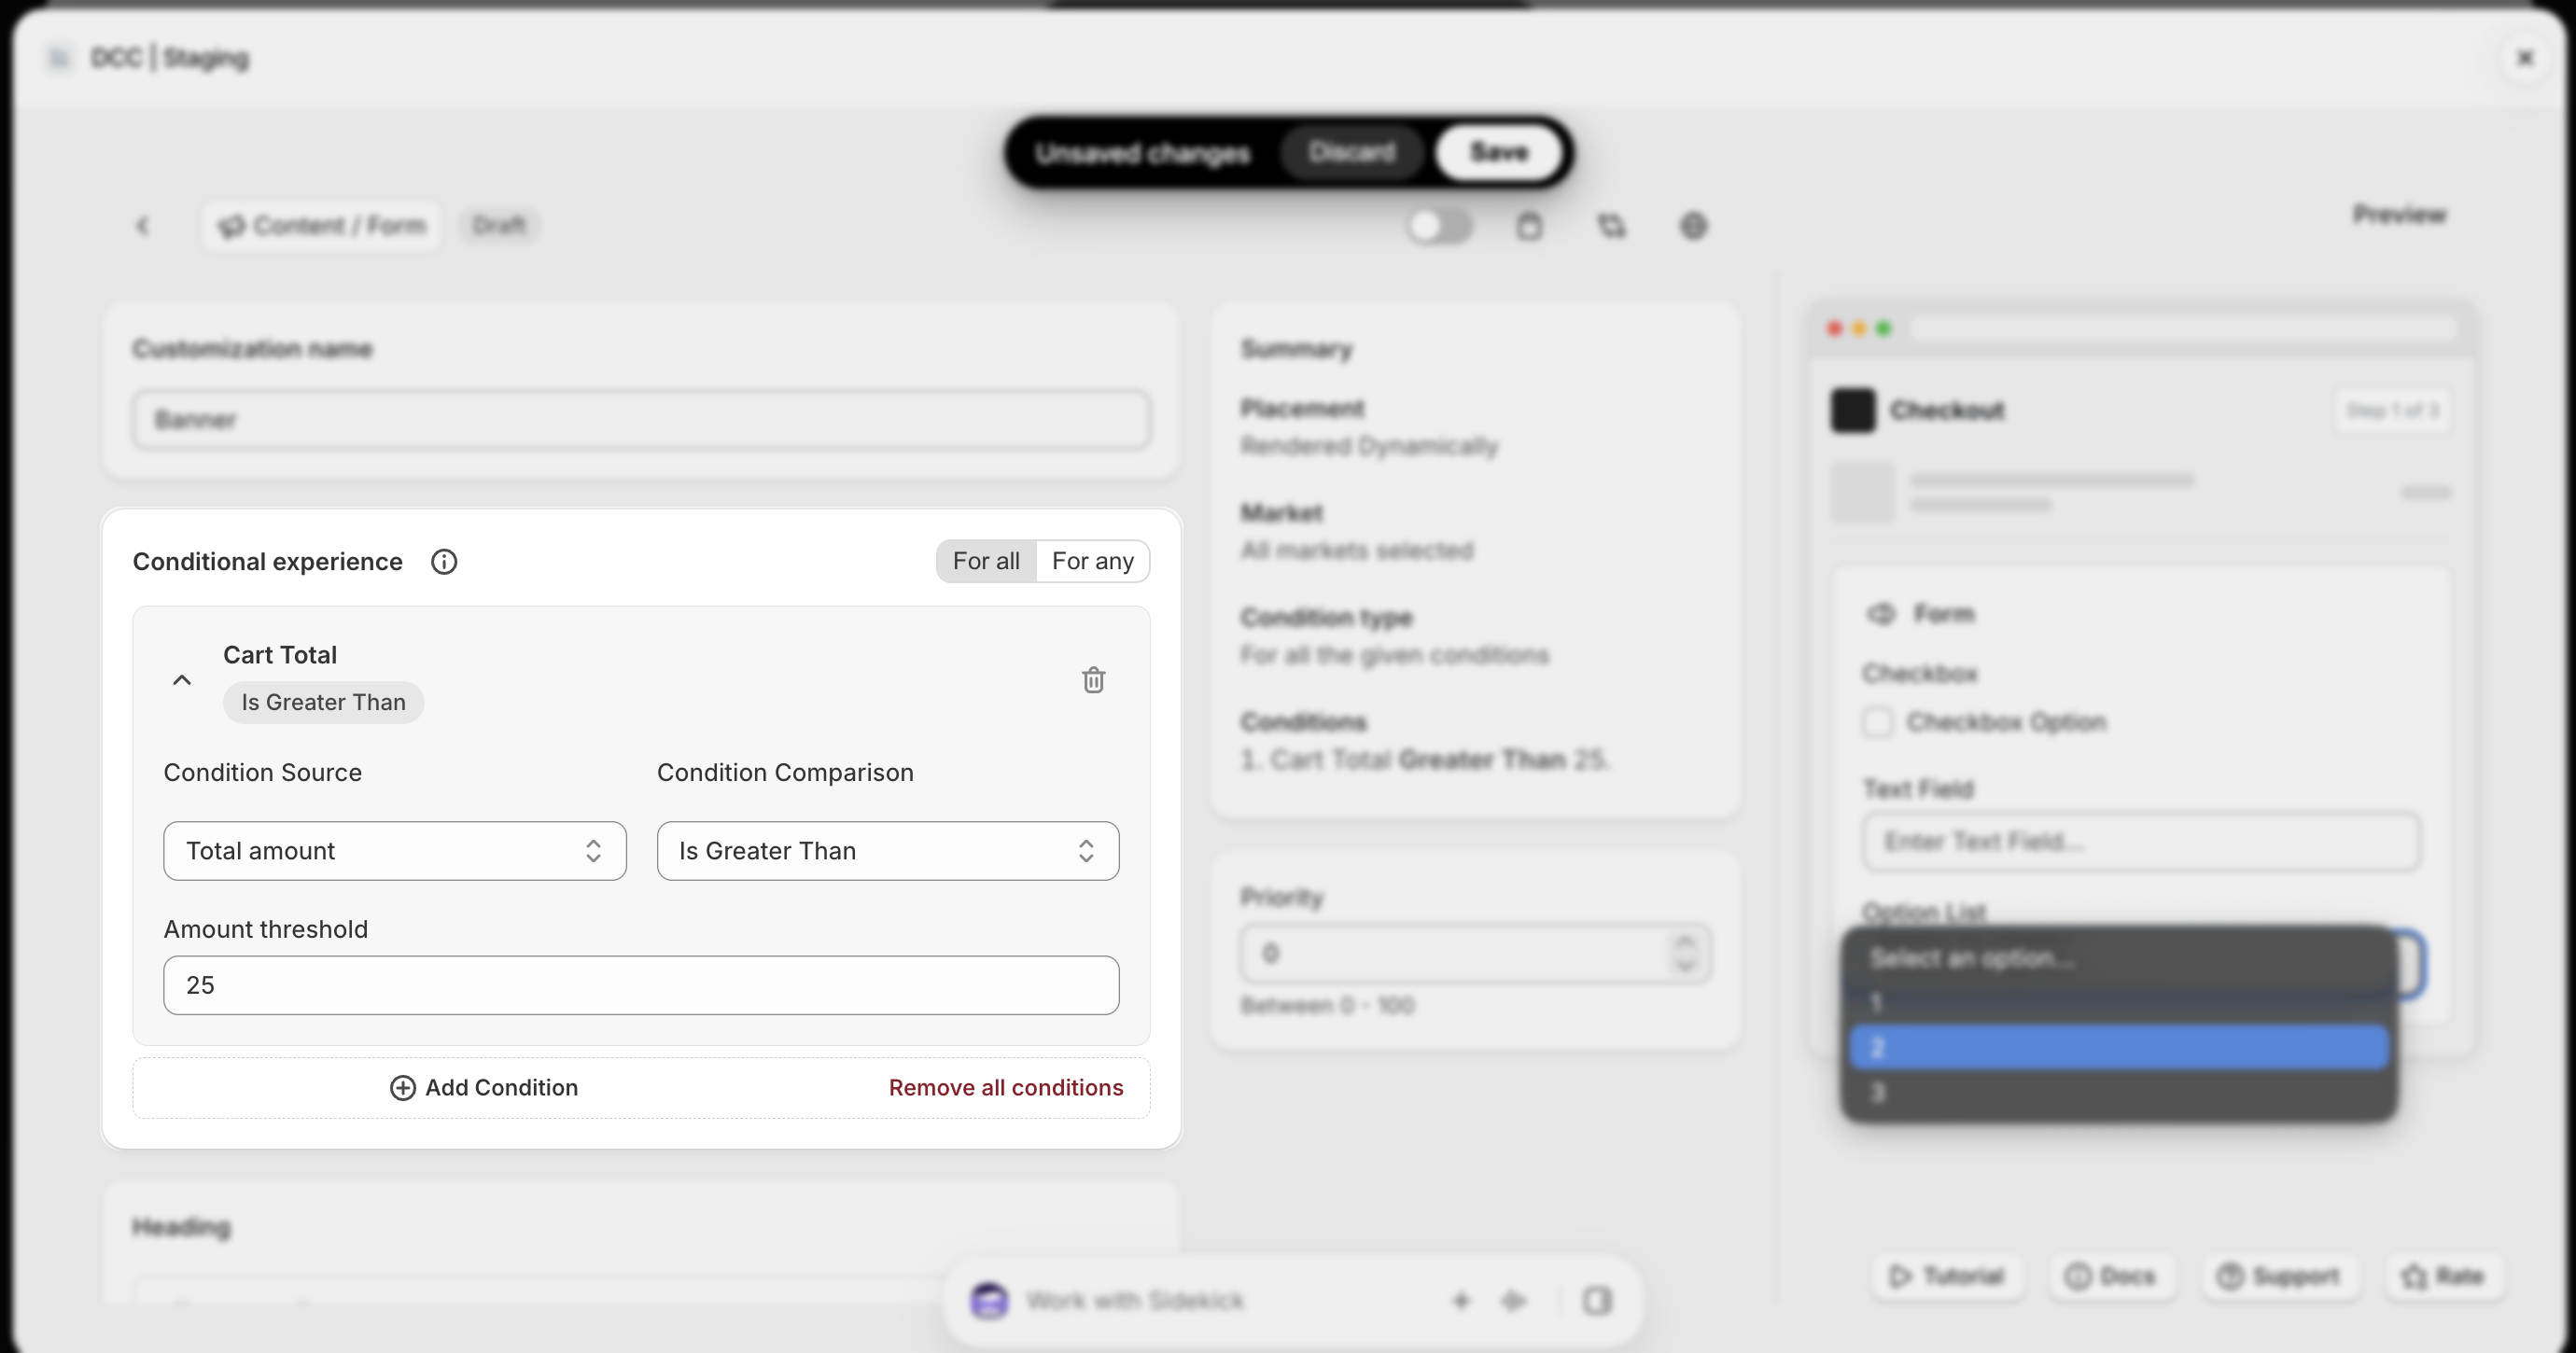Open the Tutorial button
Viewport: 2576px width, 1353px height.
coord(1947,1276)
